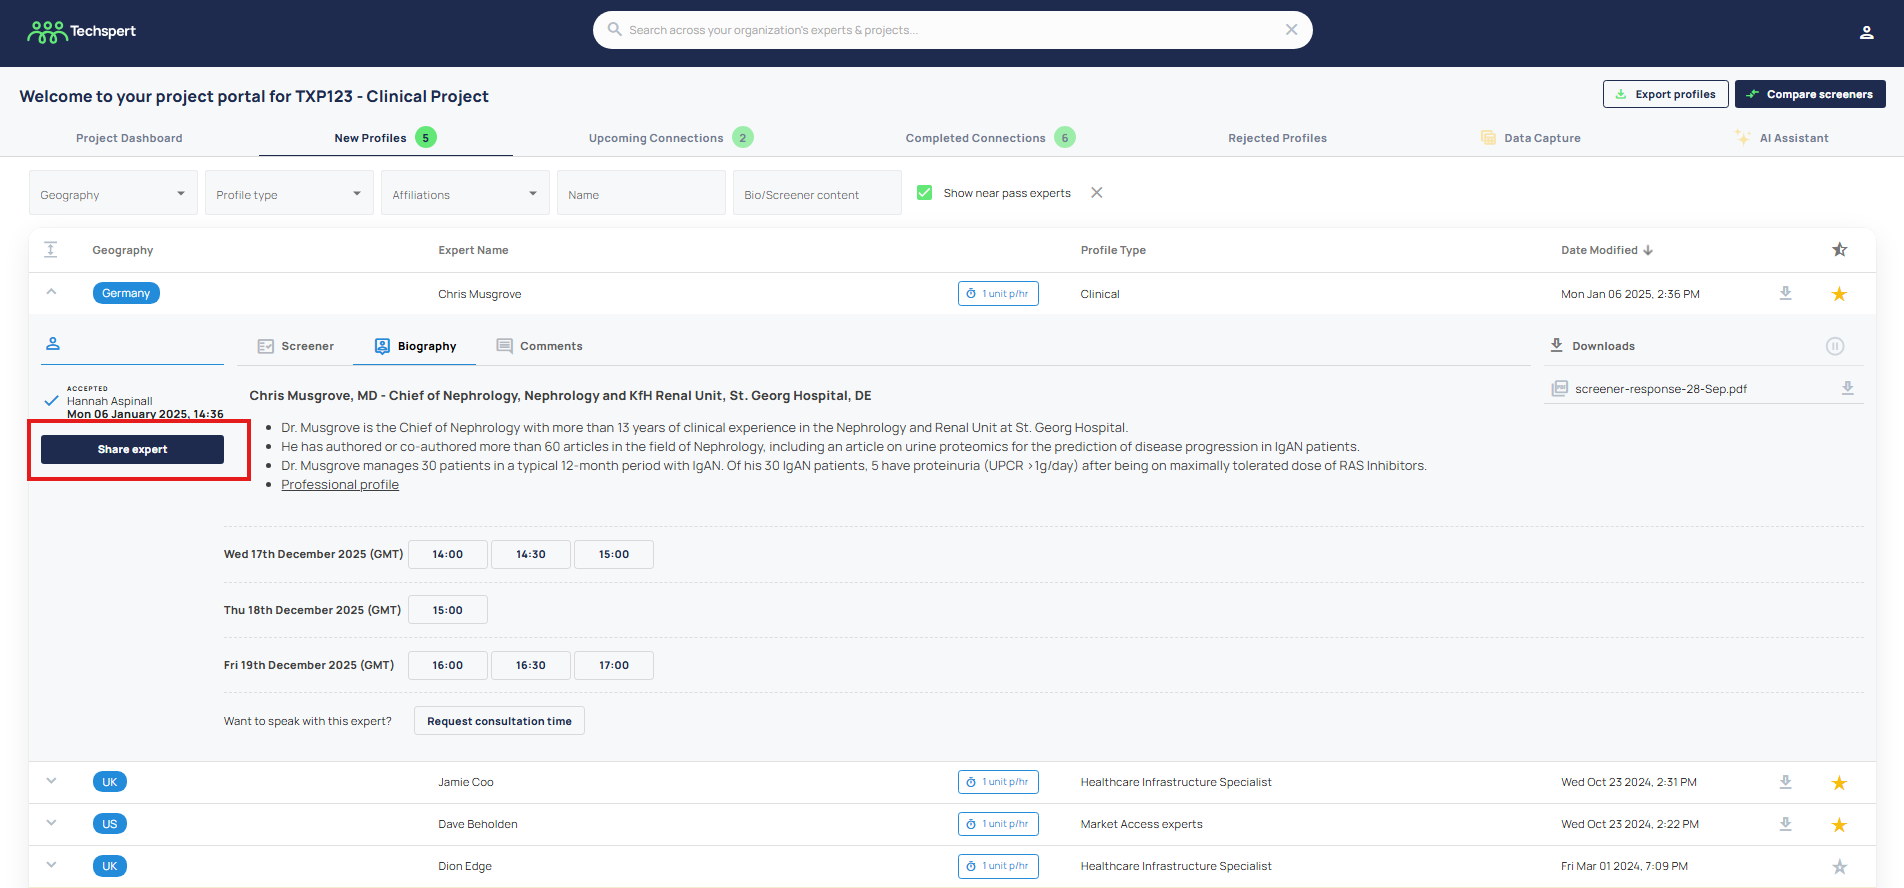Image resolution: width=1904 pixels, height=888 pixels.
Task: Expand Dave Beholden's row
Action: click(51, 823)
